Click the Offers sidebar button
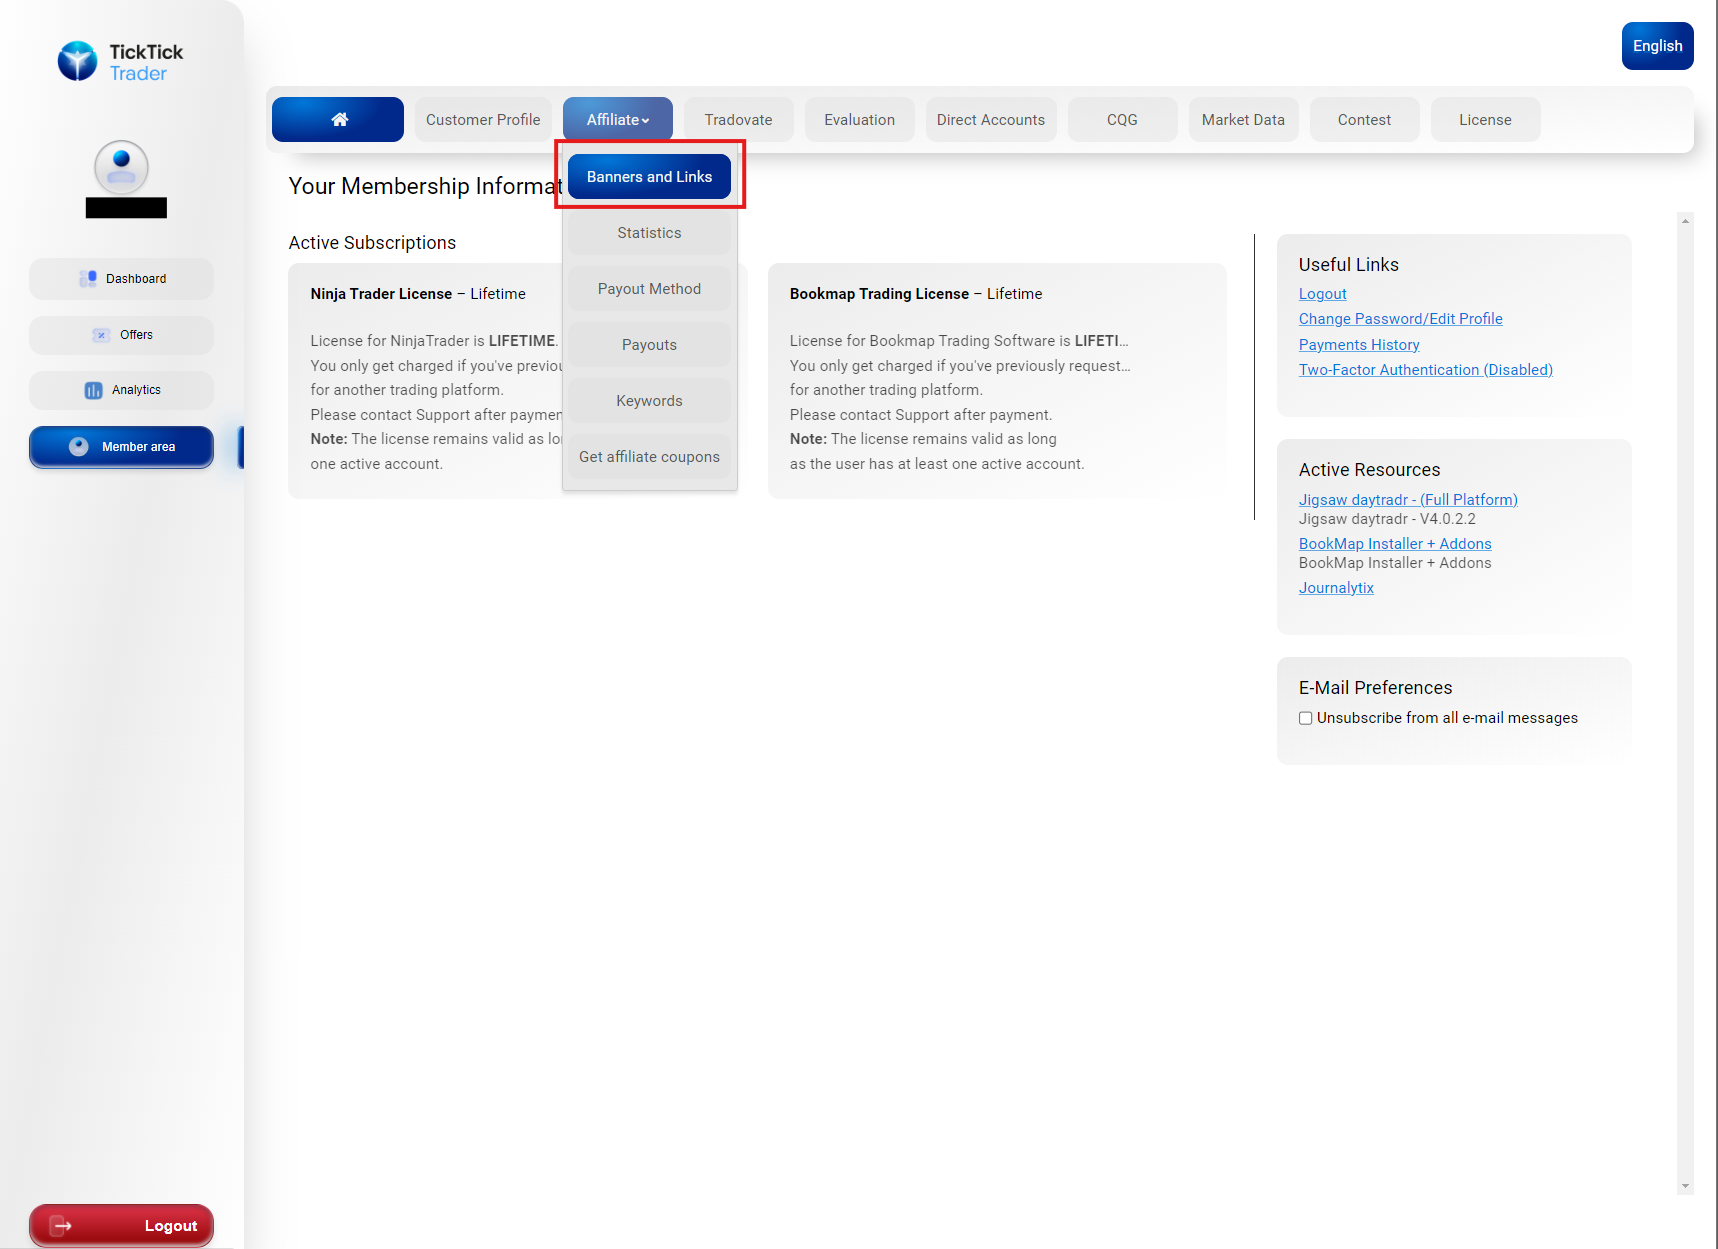Screen dimensions: 1718x1249 click(x=121, y=335)
